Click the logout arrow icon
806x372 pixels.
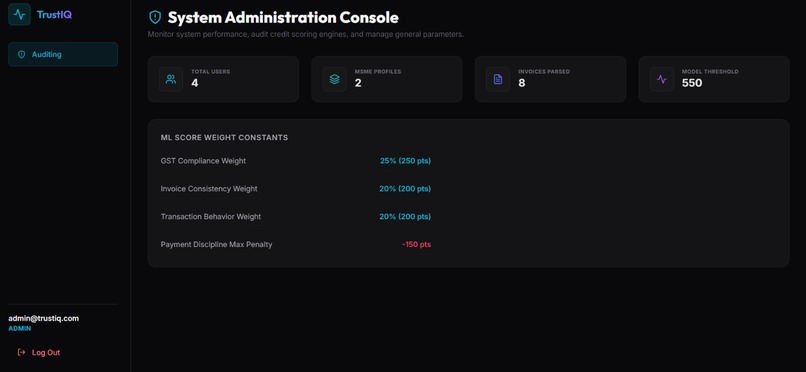(x=22, y=352)
